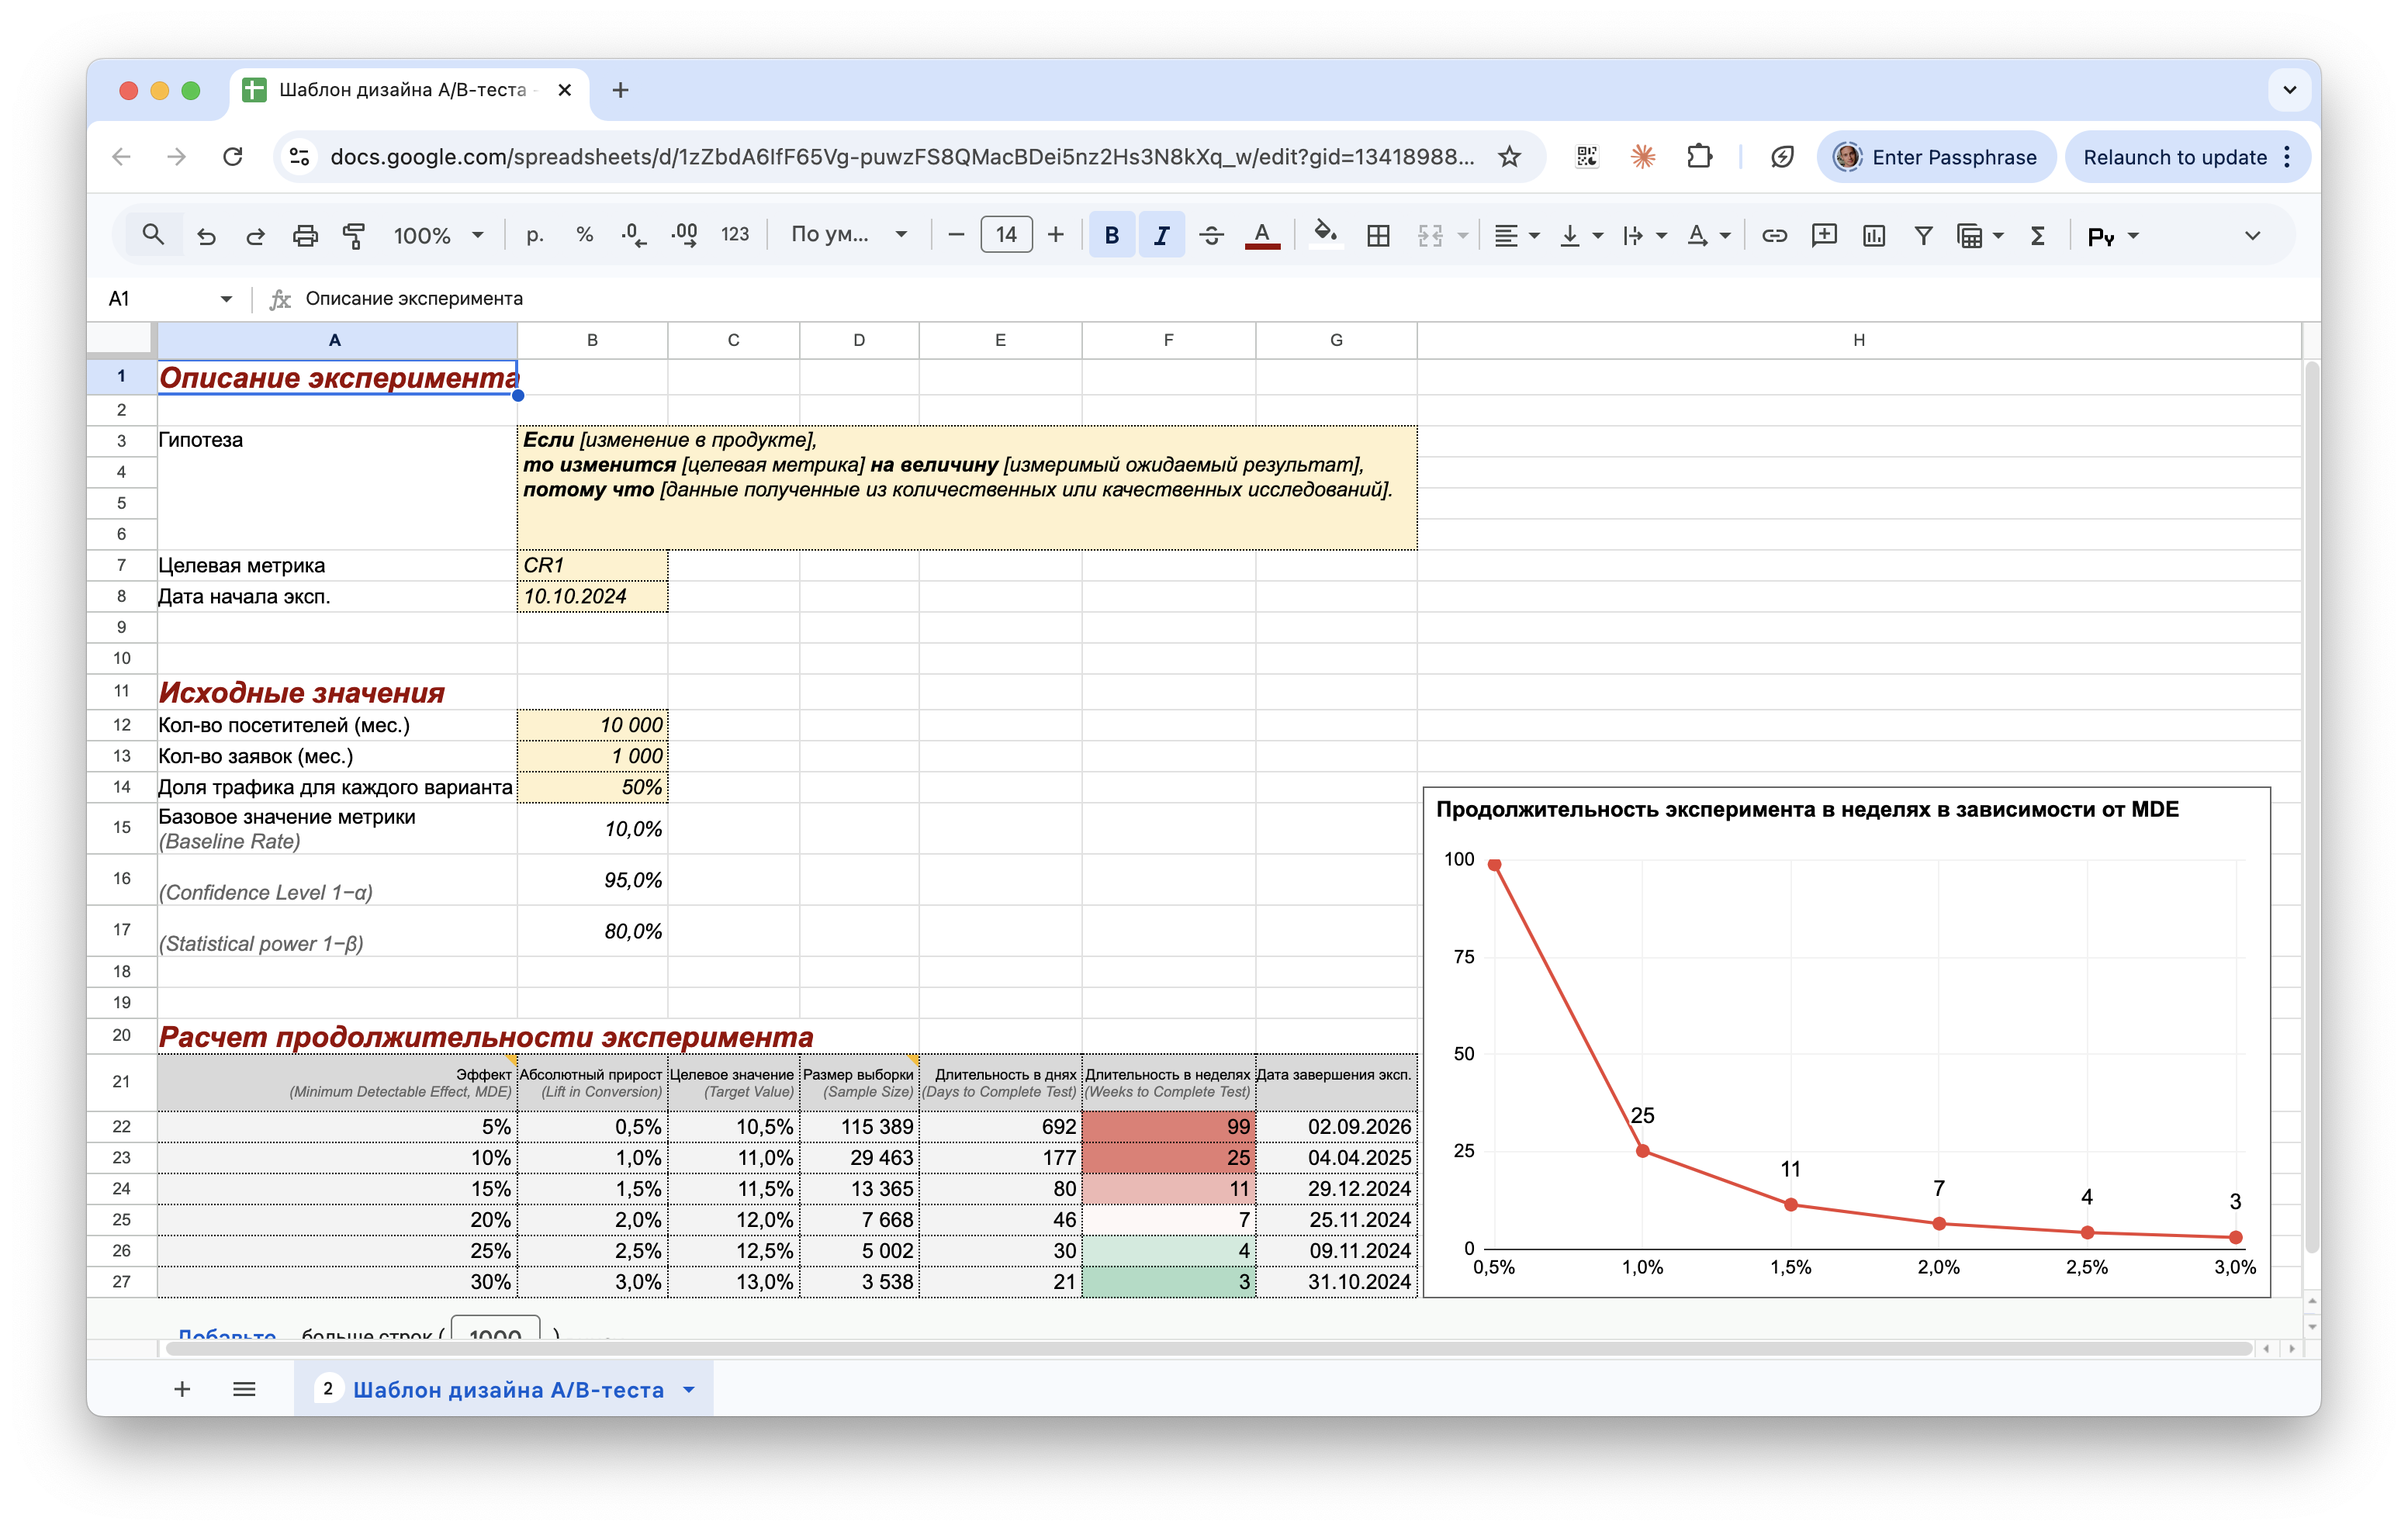Open the cell borders tool
Screen dimensions: 2408x1531
tap(1378, 236)
